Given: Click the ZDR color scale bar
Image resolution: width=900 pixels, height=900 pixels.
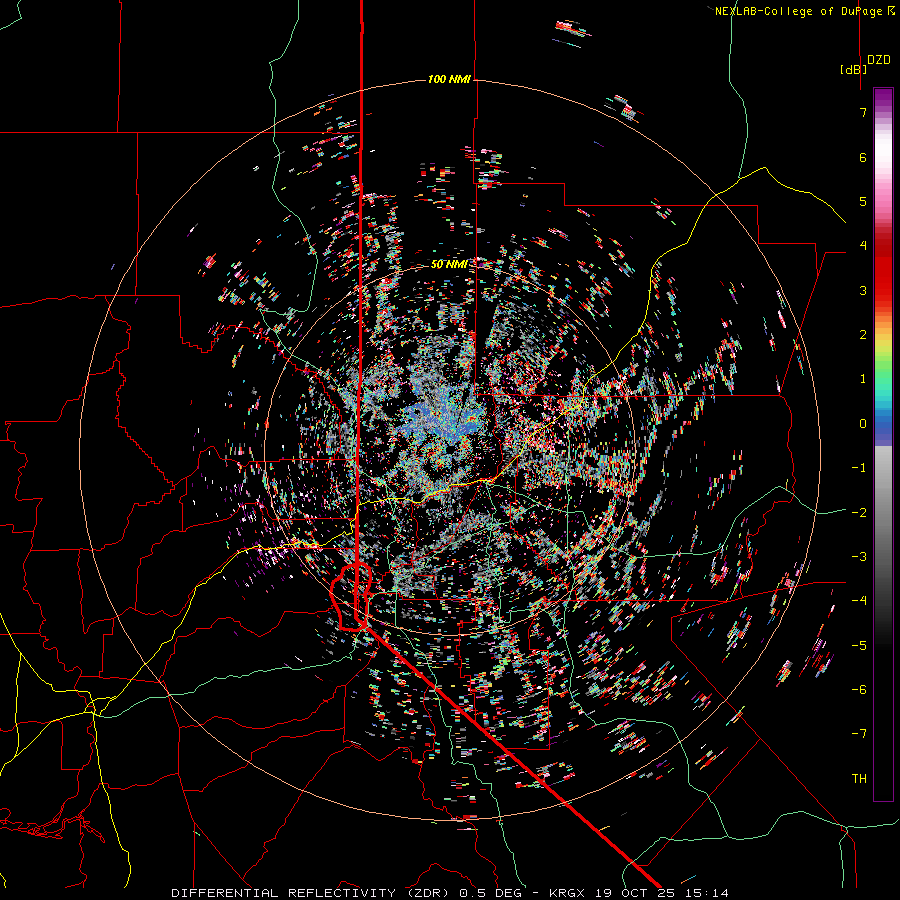Looking at the screenshot, I should [x=883, y=444].
